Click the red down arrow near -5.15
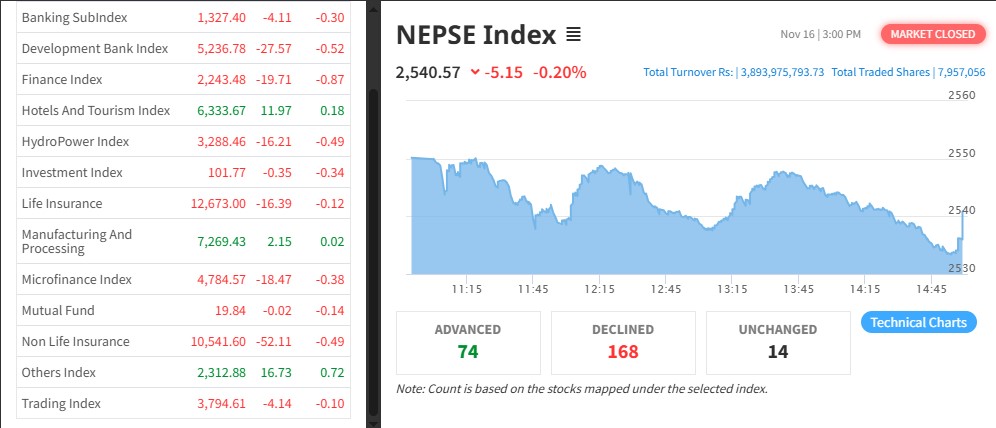This screenshot has height=428, width=996. point(474,72)
